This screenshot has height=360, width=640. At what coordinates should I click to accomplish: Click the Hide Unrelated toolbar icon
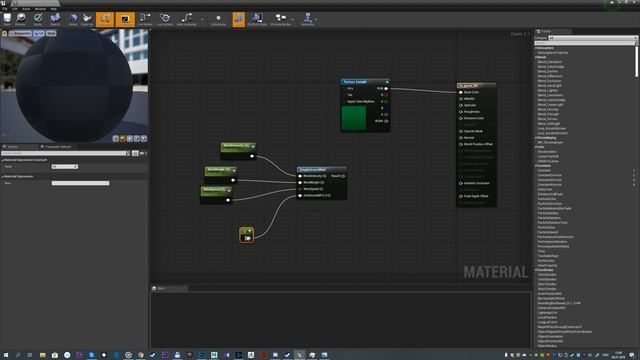point(187,18)
